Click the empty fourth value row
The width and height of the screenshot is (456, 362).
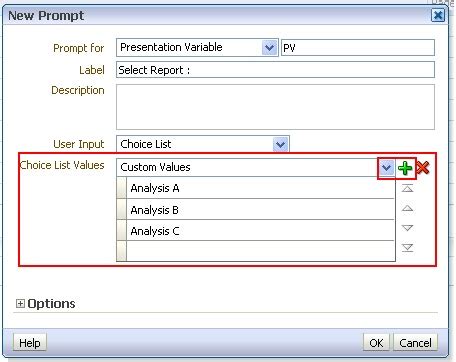[x=260, y=251]
